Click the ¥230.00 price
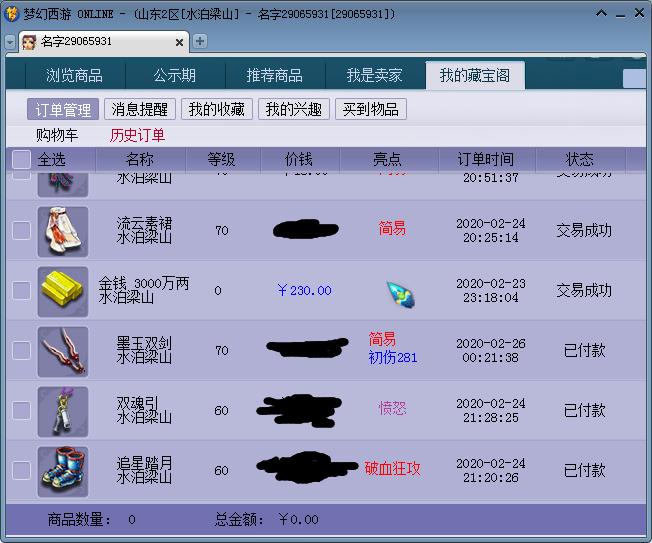 (x=305, y=290)
